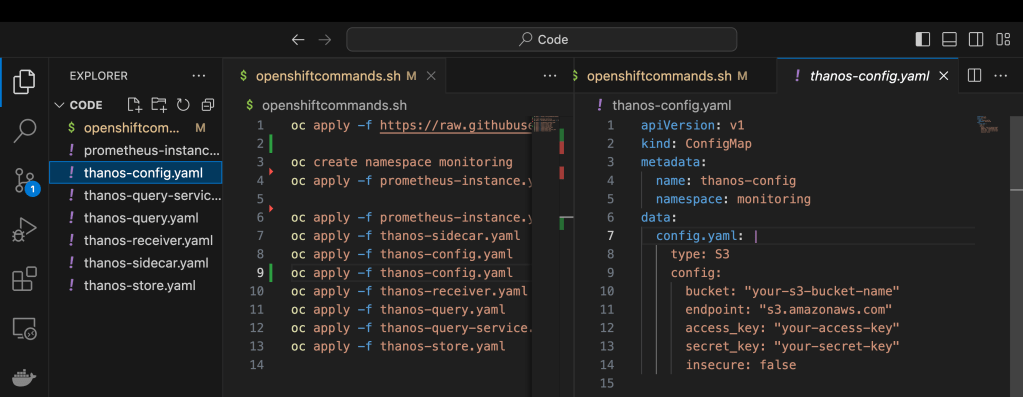1023x397 pixels.
Task: Open the Docker view in activity bar
Action: coord(24,377)
